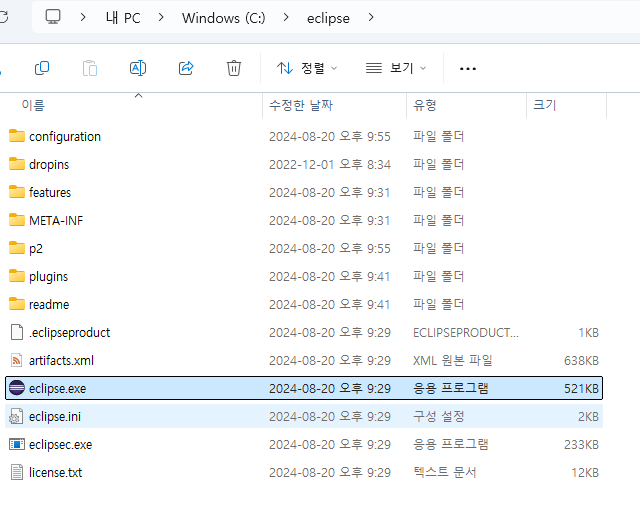This screenshot has height=508, width=640.
Task: Select the configuration folder icon
Action: (x=17, y=136)
